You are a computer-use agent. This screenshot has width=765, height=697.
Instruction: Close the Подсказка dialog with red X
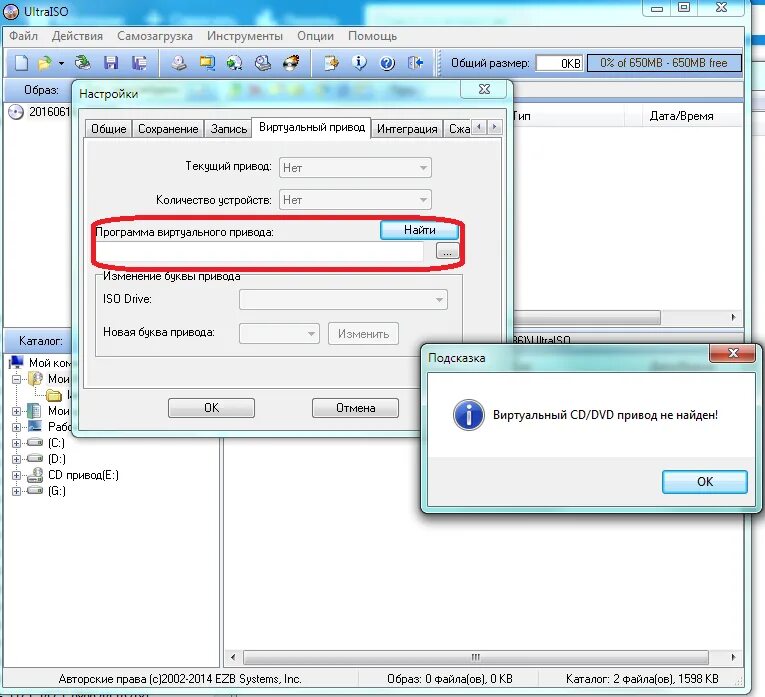tap(733, 353)
